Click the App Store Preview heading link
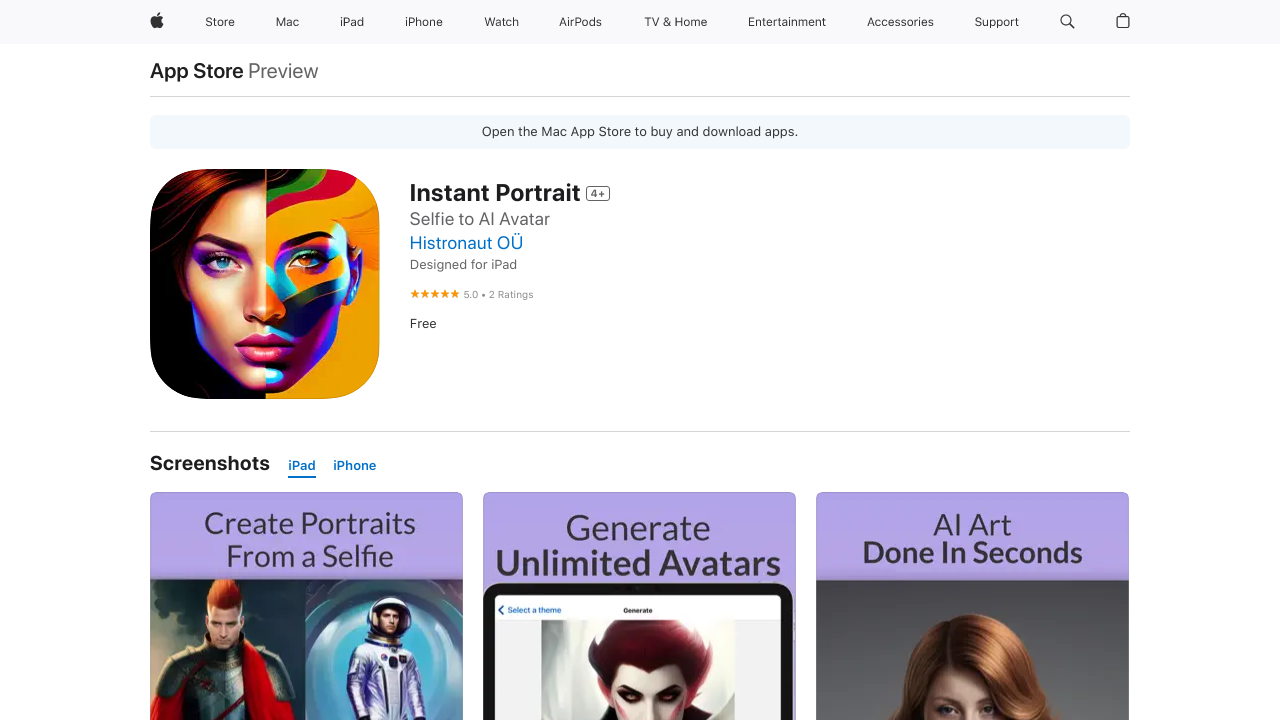The height and width of the screenshot is (720, 1280). coord(234,71)
